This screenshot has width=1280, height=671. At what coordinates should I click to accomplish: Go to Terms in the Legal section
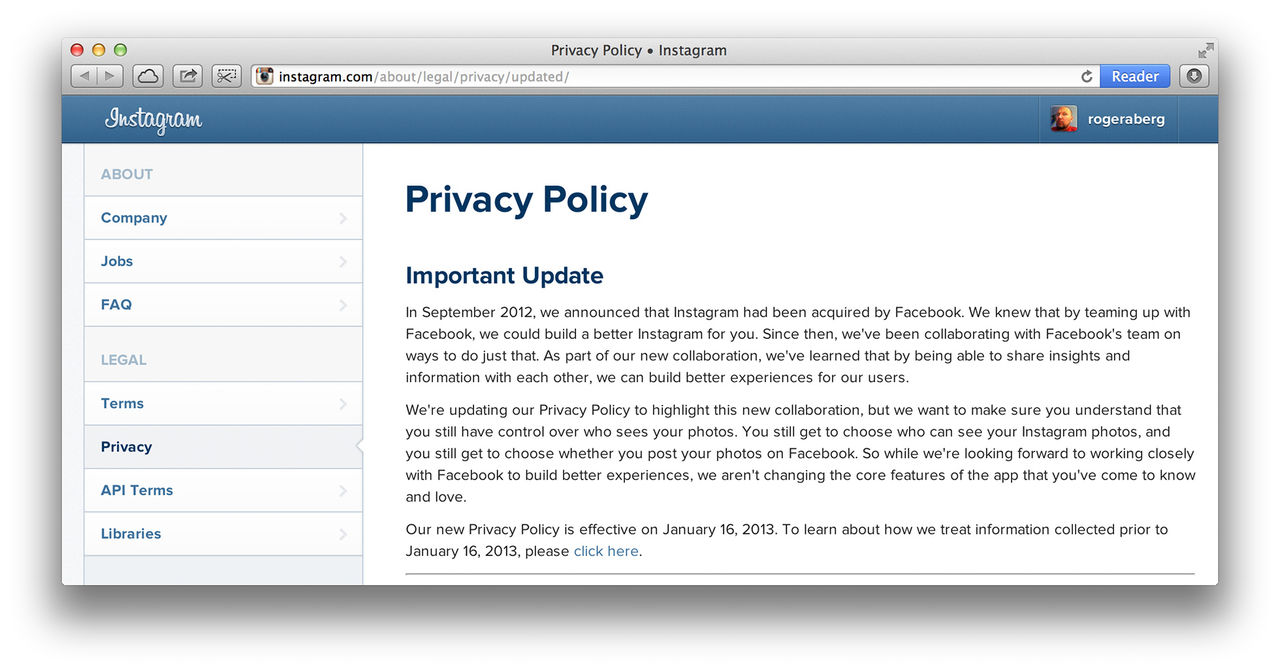(222, 404)
